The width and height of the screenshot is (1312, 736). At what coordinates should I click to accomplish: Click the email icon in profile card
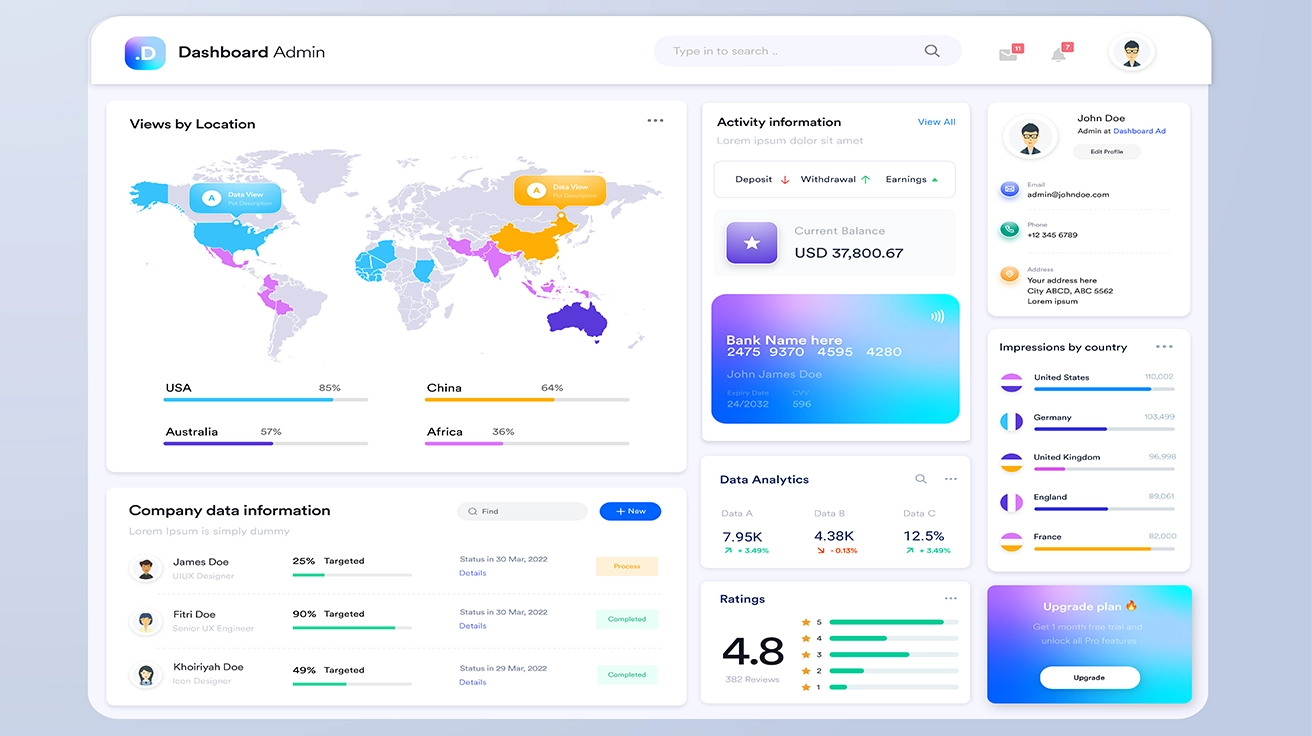[1010, 188]
